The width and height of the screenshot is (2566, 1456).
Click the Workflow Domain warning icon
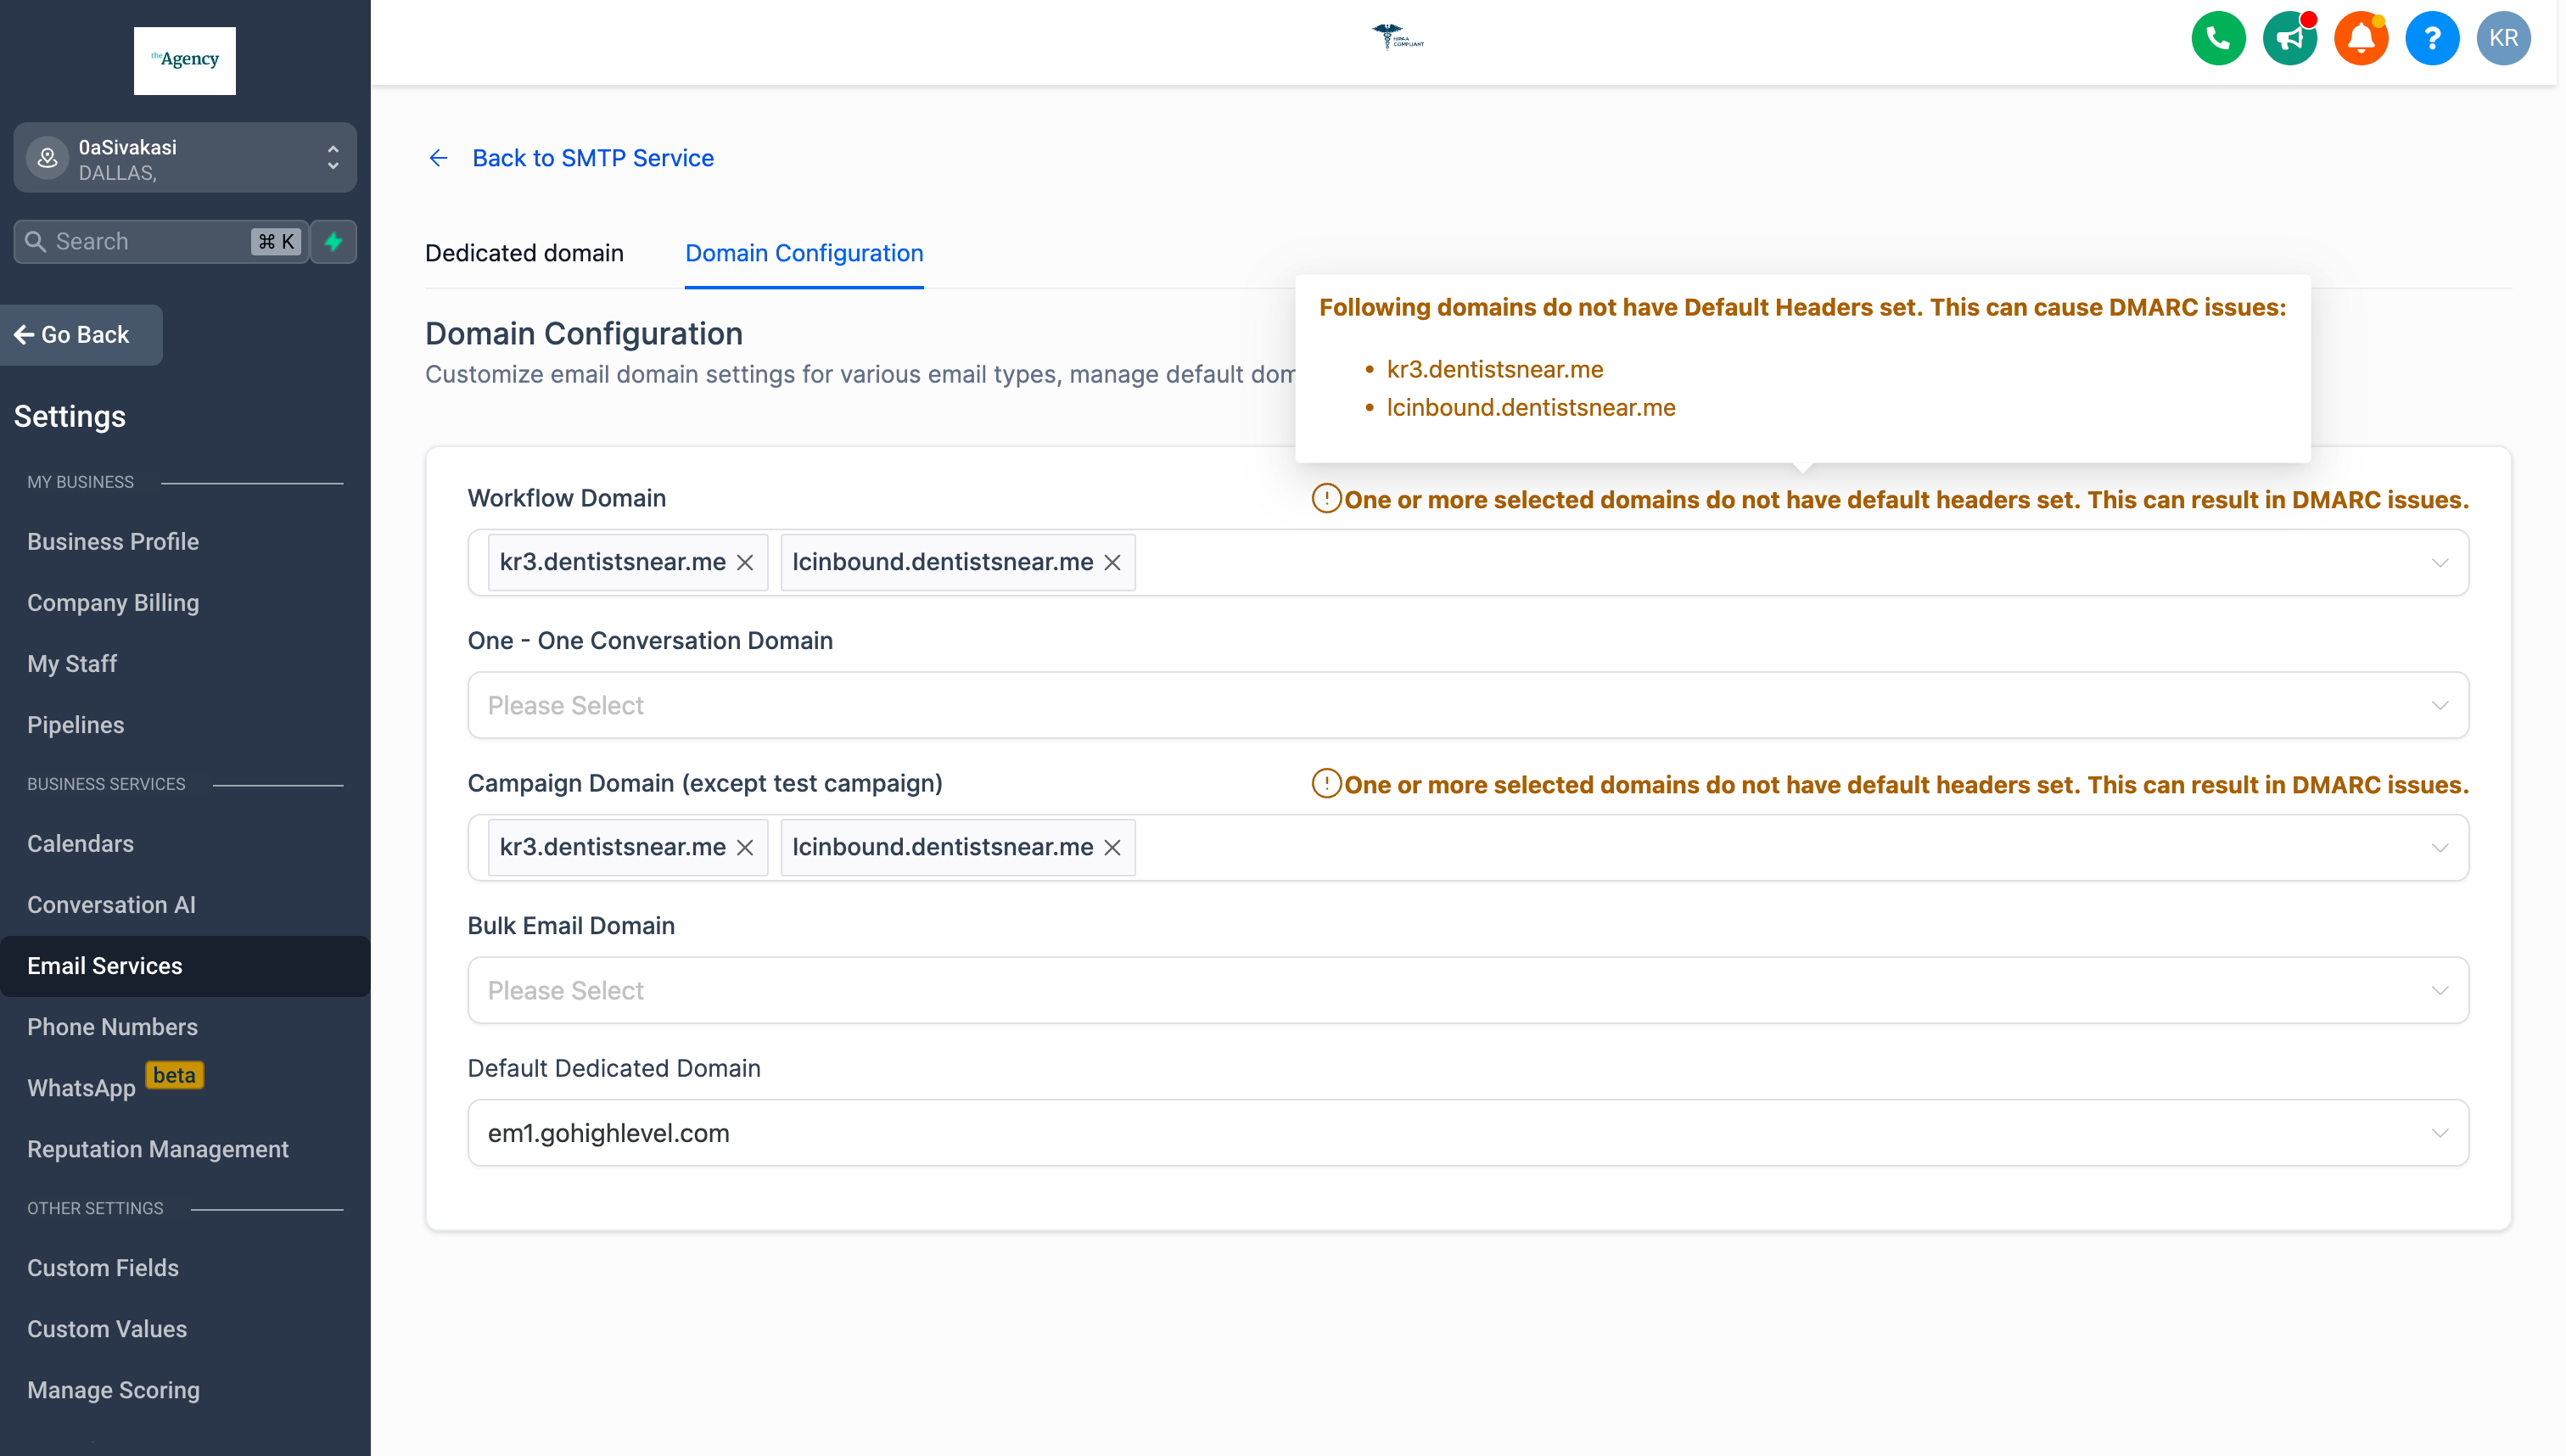1326,498
